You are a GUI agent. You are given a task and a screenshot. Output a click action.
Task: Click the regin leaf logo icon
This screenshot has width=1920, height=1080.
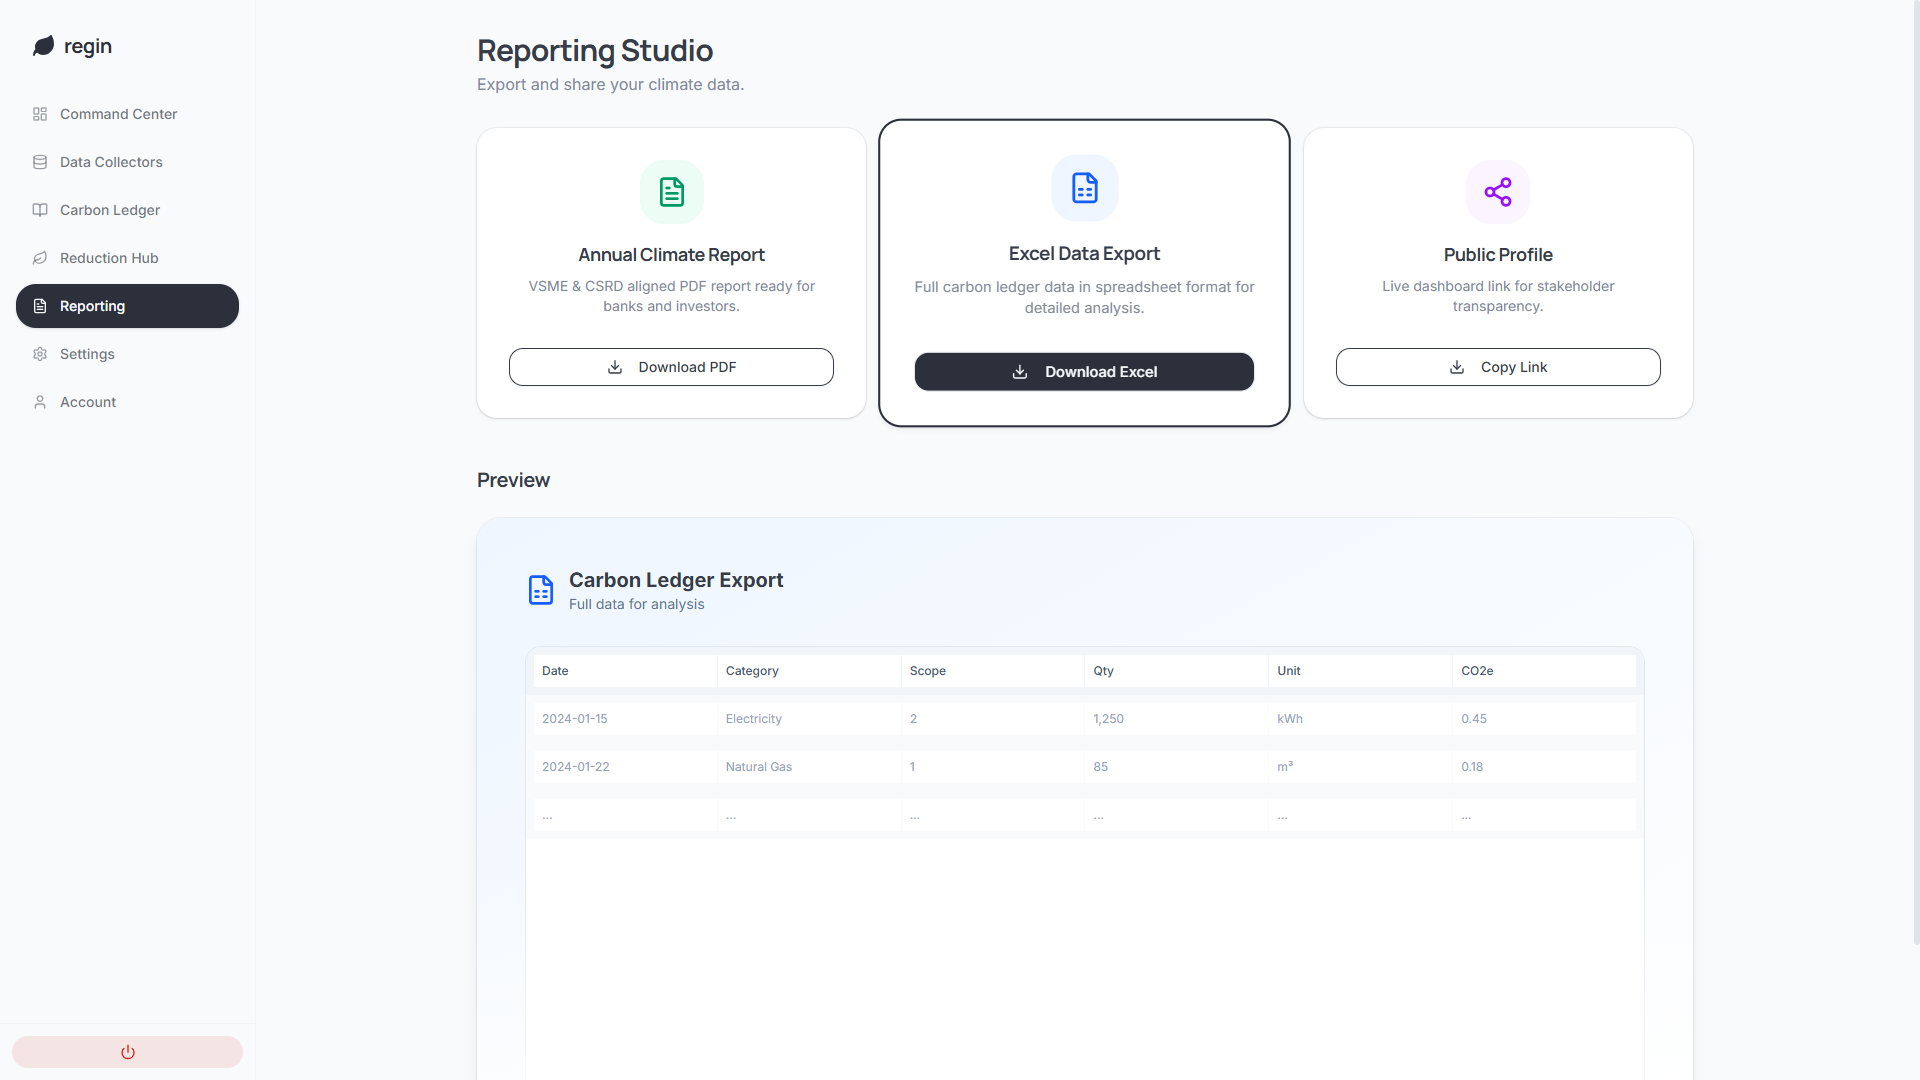pos(43,46)
